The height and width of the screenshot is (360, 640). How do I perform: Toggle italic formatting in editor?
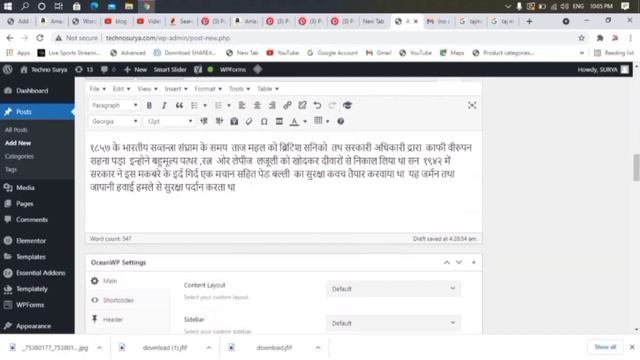coord(164,105)
